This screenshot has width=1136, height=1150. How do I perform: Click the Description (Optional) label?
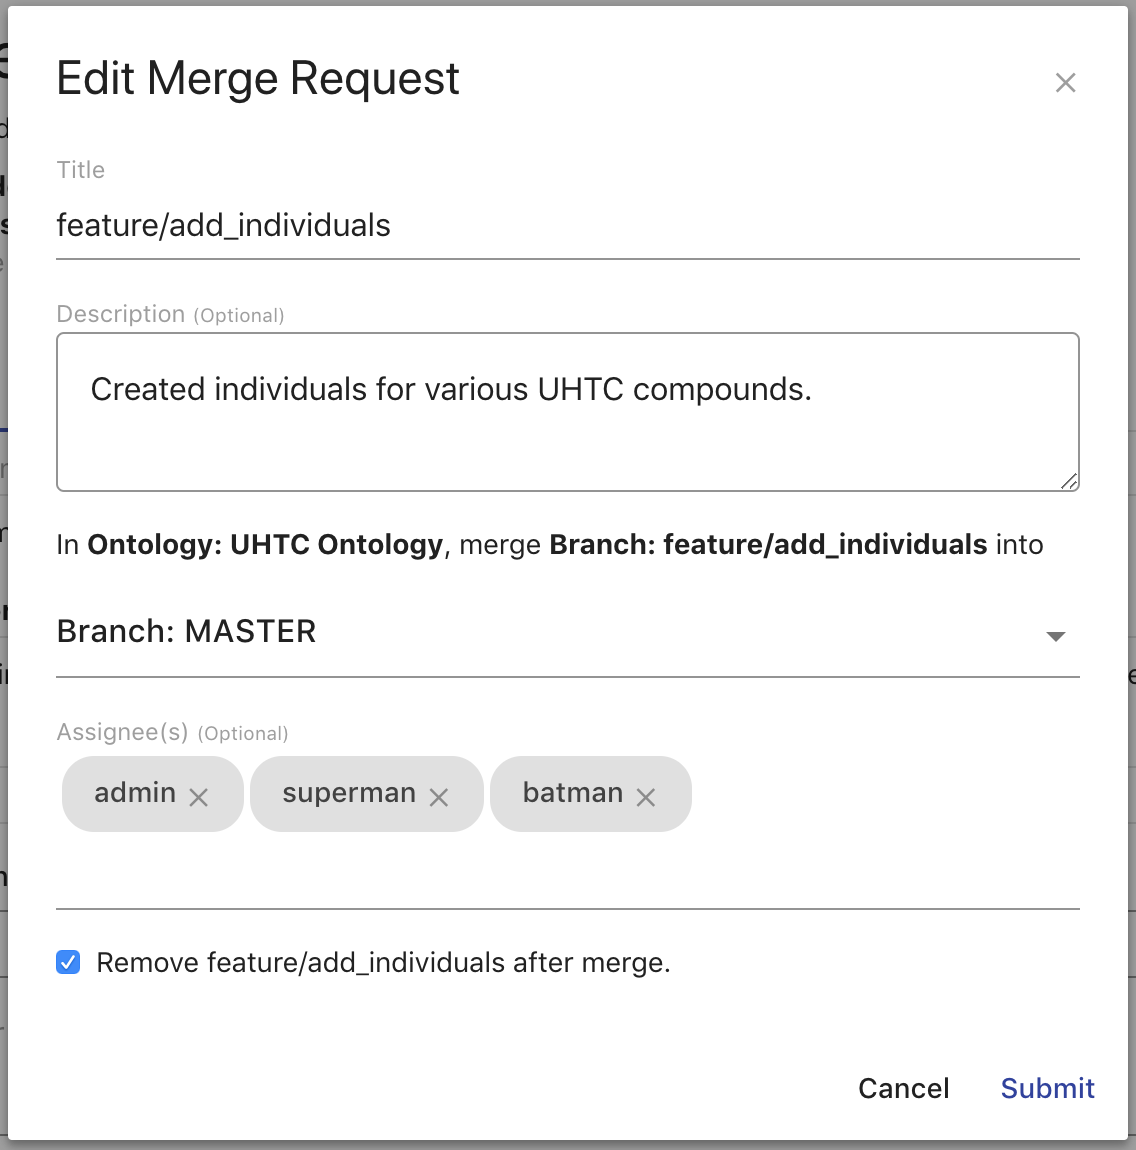pyautogui.click(x=170, y=315)
